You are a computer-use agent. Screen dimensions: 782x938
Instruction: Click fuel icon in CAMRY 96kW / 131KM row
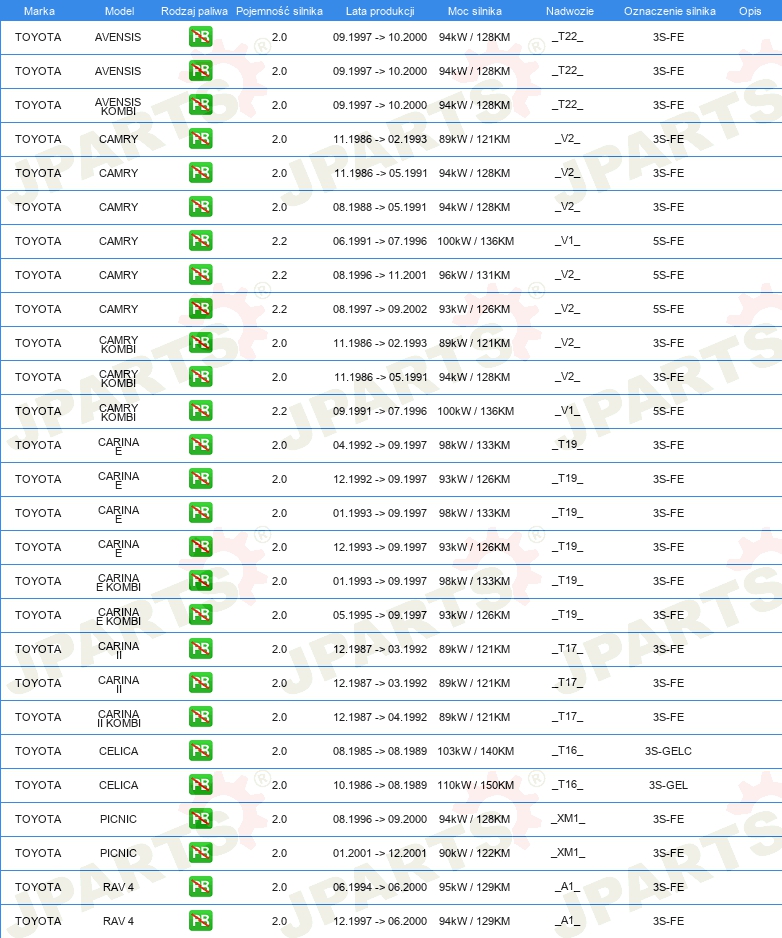point(200,275)
